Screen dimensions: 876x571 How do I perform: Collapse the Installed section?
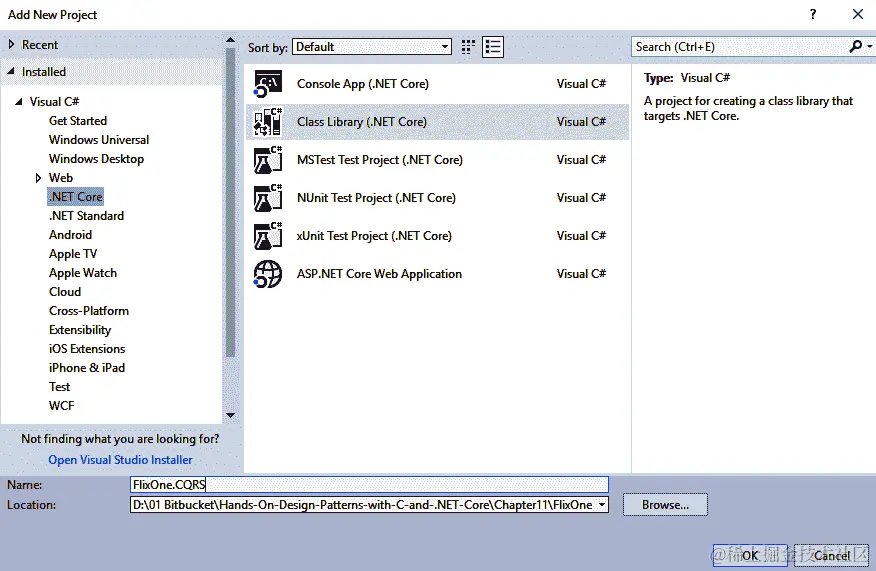coord(11,71)
